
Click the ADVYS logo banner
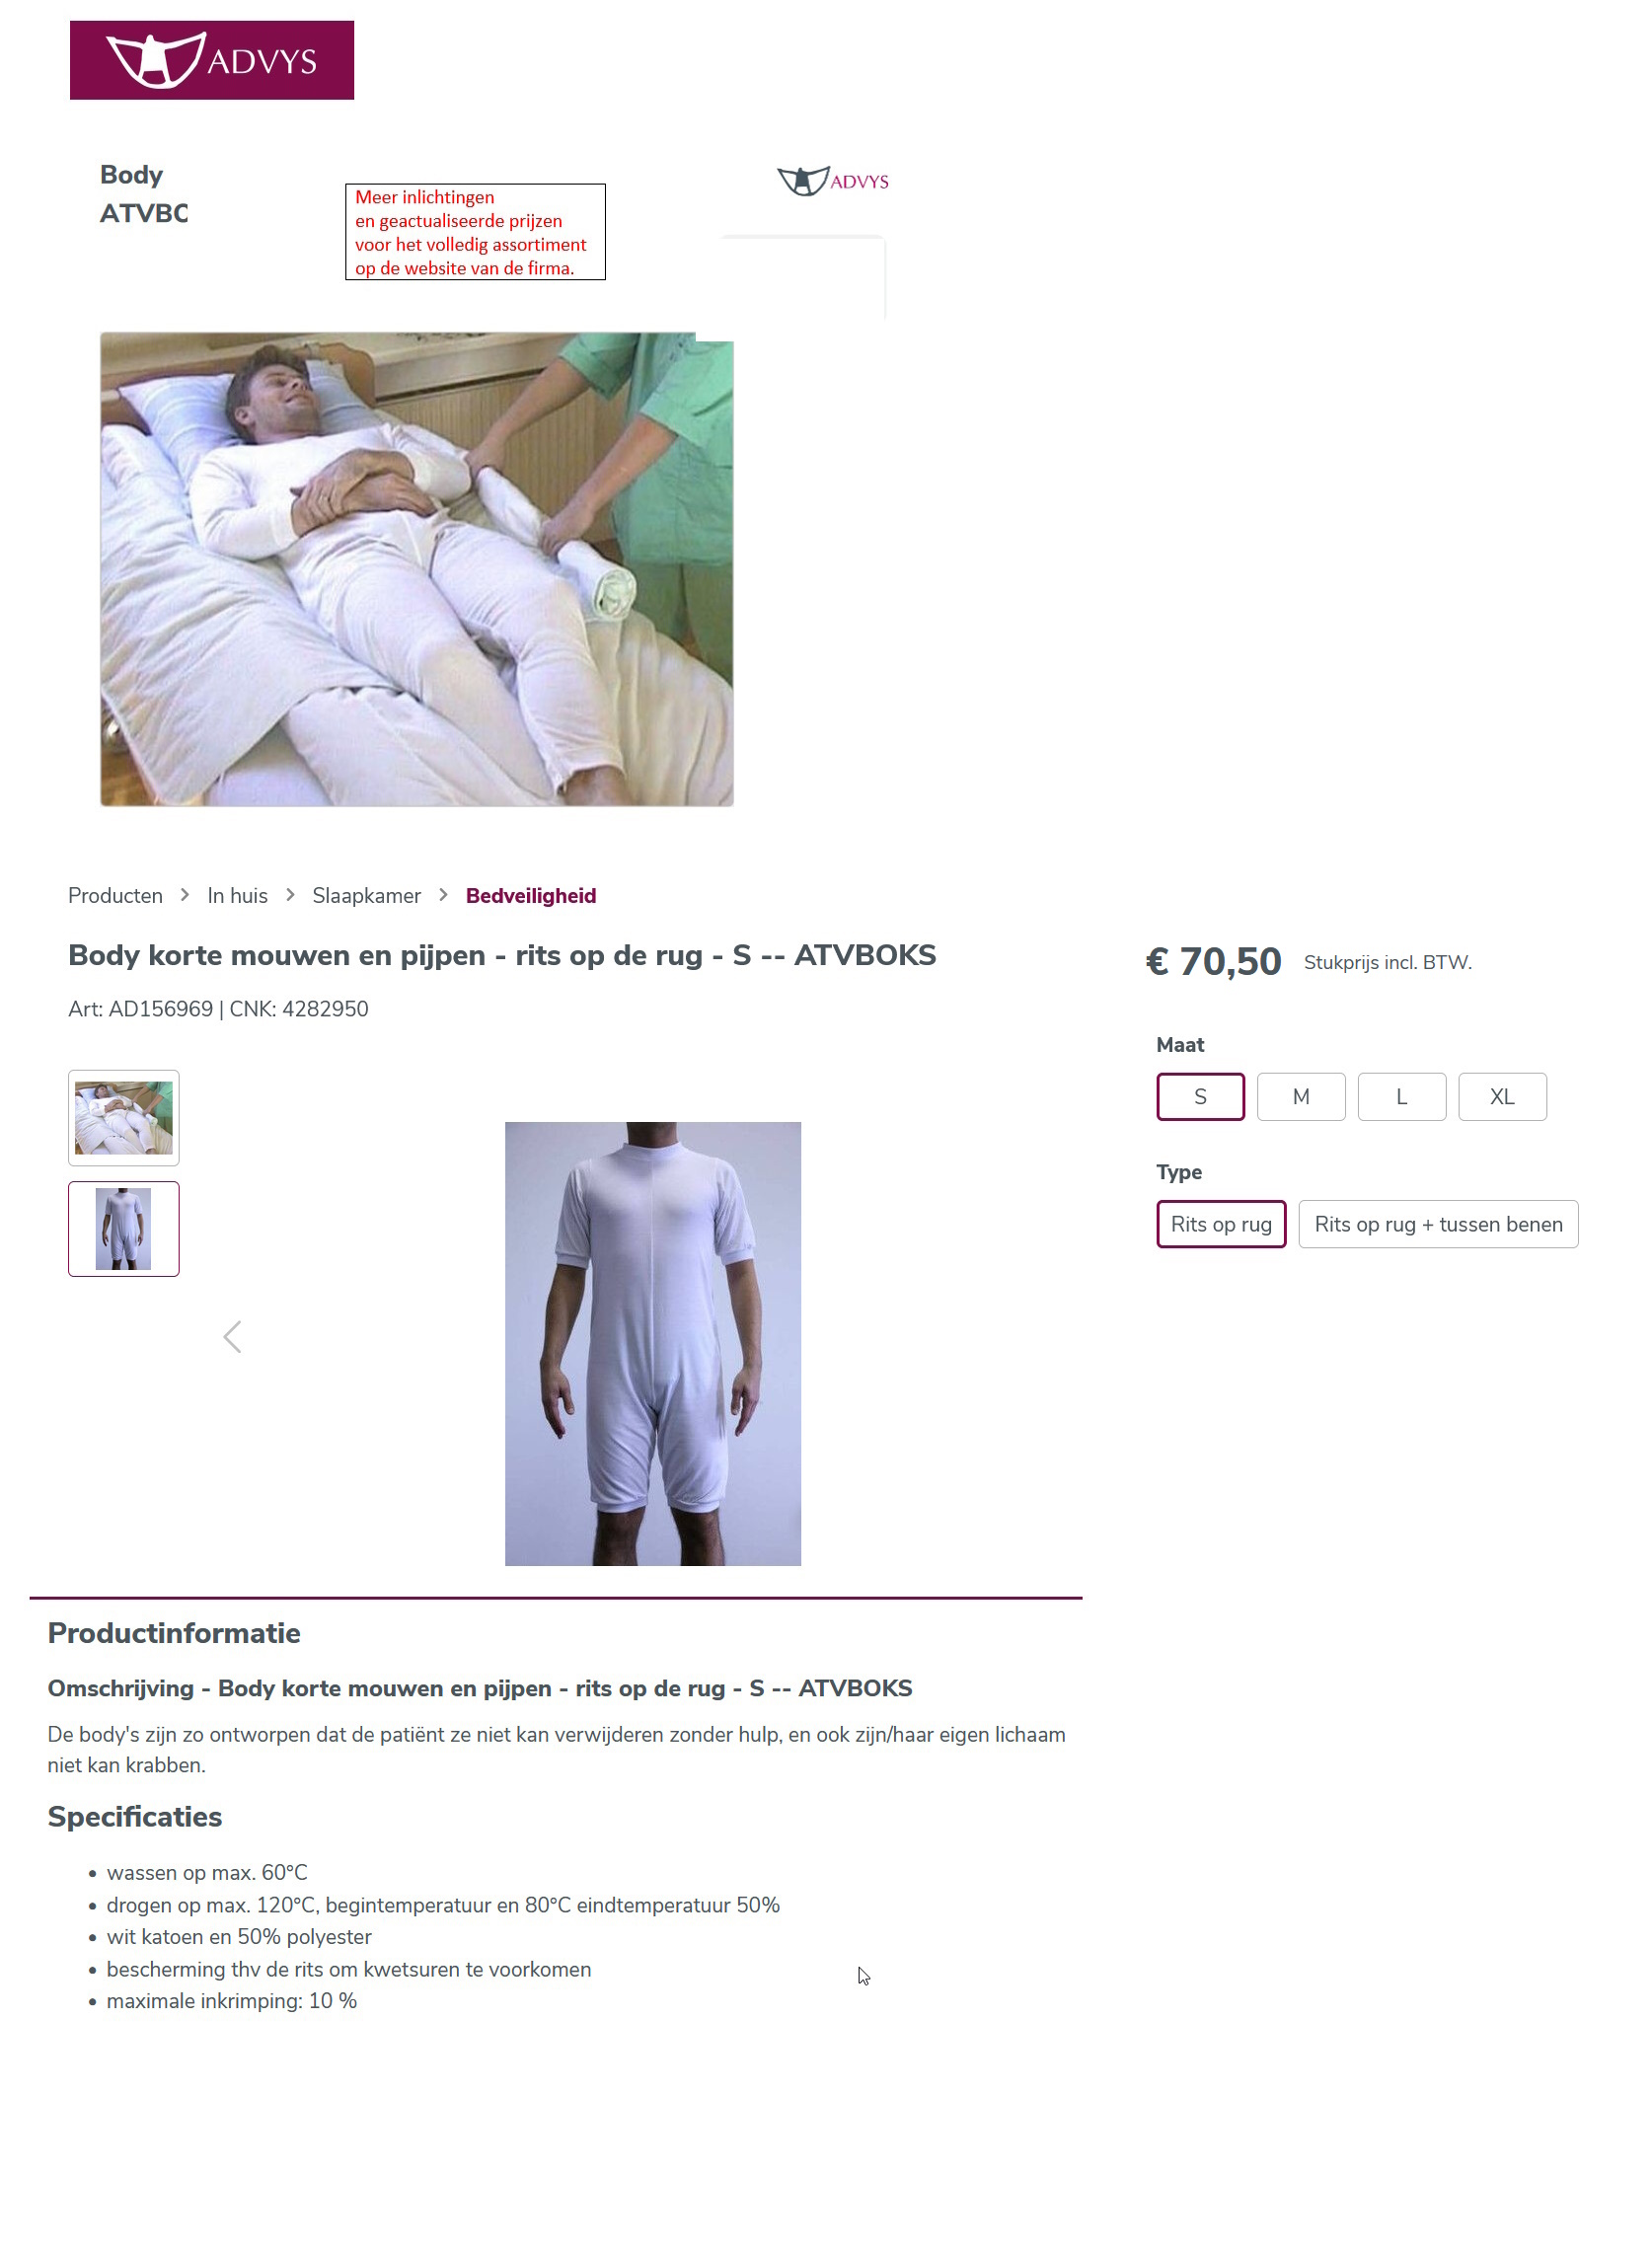[212, 60]
